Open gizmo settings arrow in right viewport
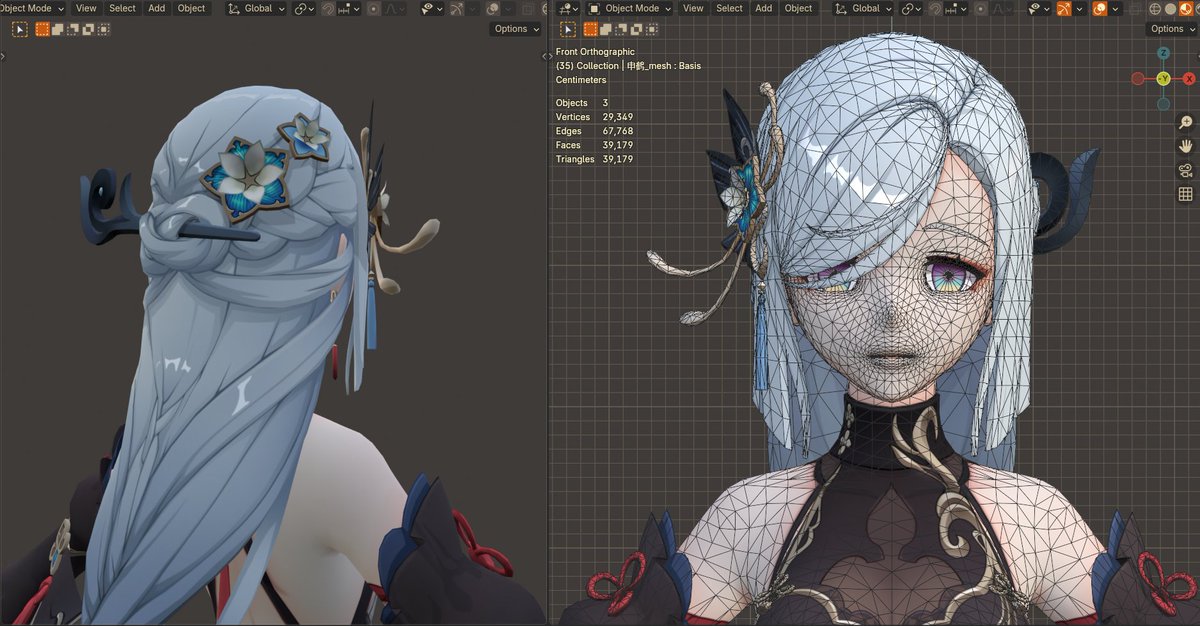Screen dimensions: 1200x626 [1079, 8]
